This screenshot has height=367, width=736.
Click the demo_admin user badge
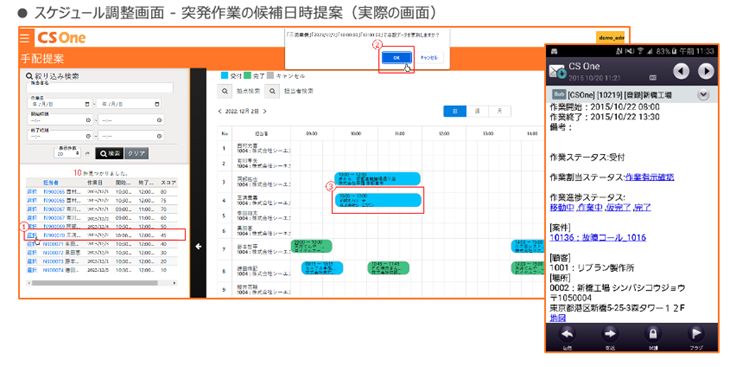click(x=610, y=37)
